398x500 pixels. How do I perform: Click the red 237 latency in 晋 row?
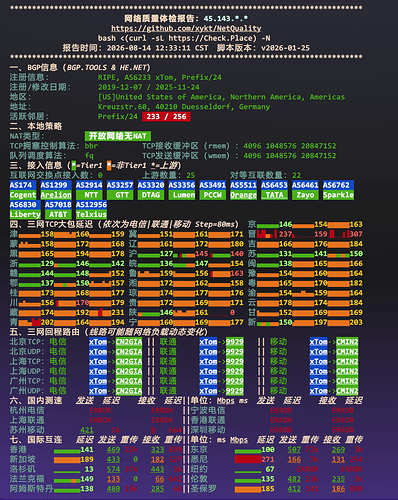(x=285, y=234)
